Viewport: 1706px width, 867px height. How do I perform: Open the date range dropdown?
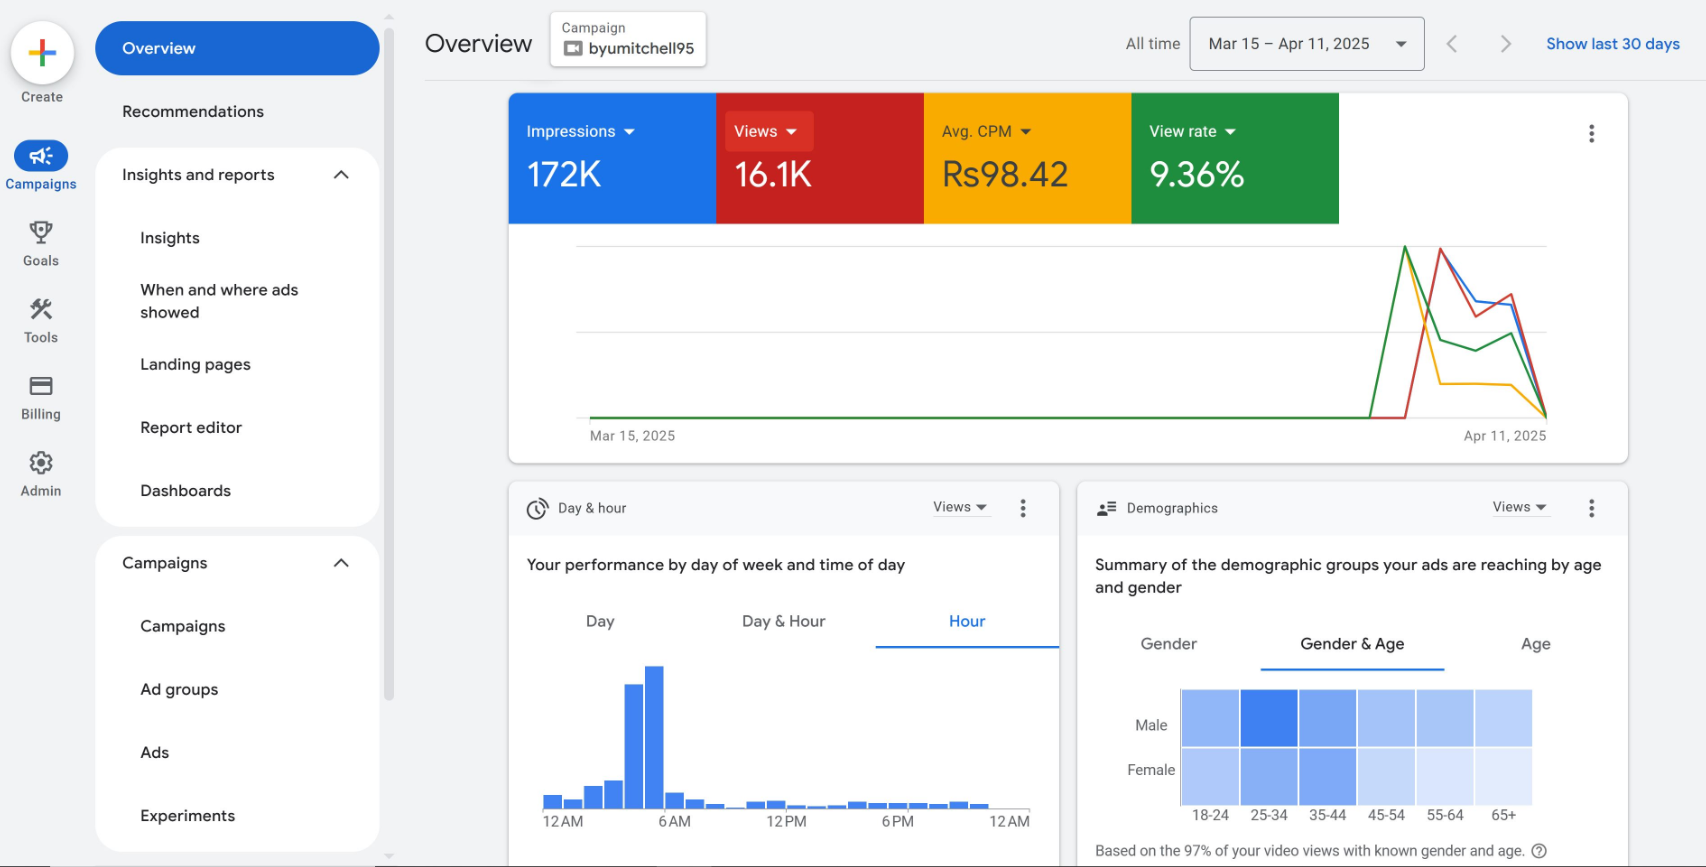point(1306,44)
